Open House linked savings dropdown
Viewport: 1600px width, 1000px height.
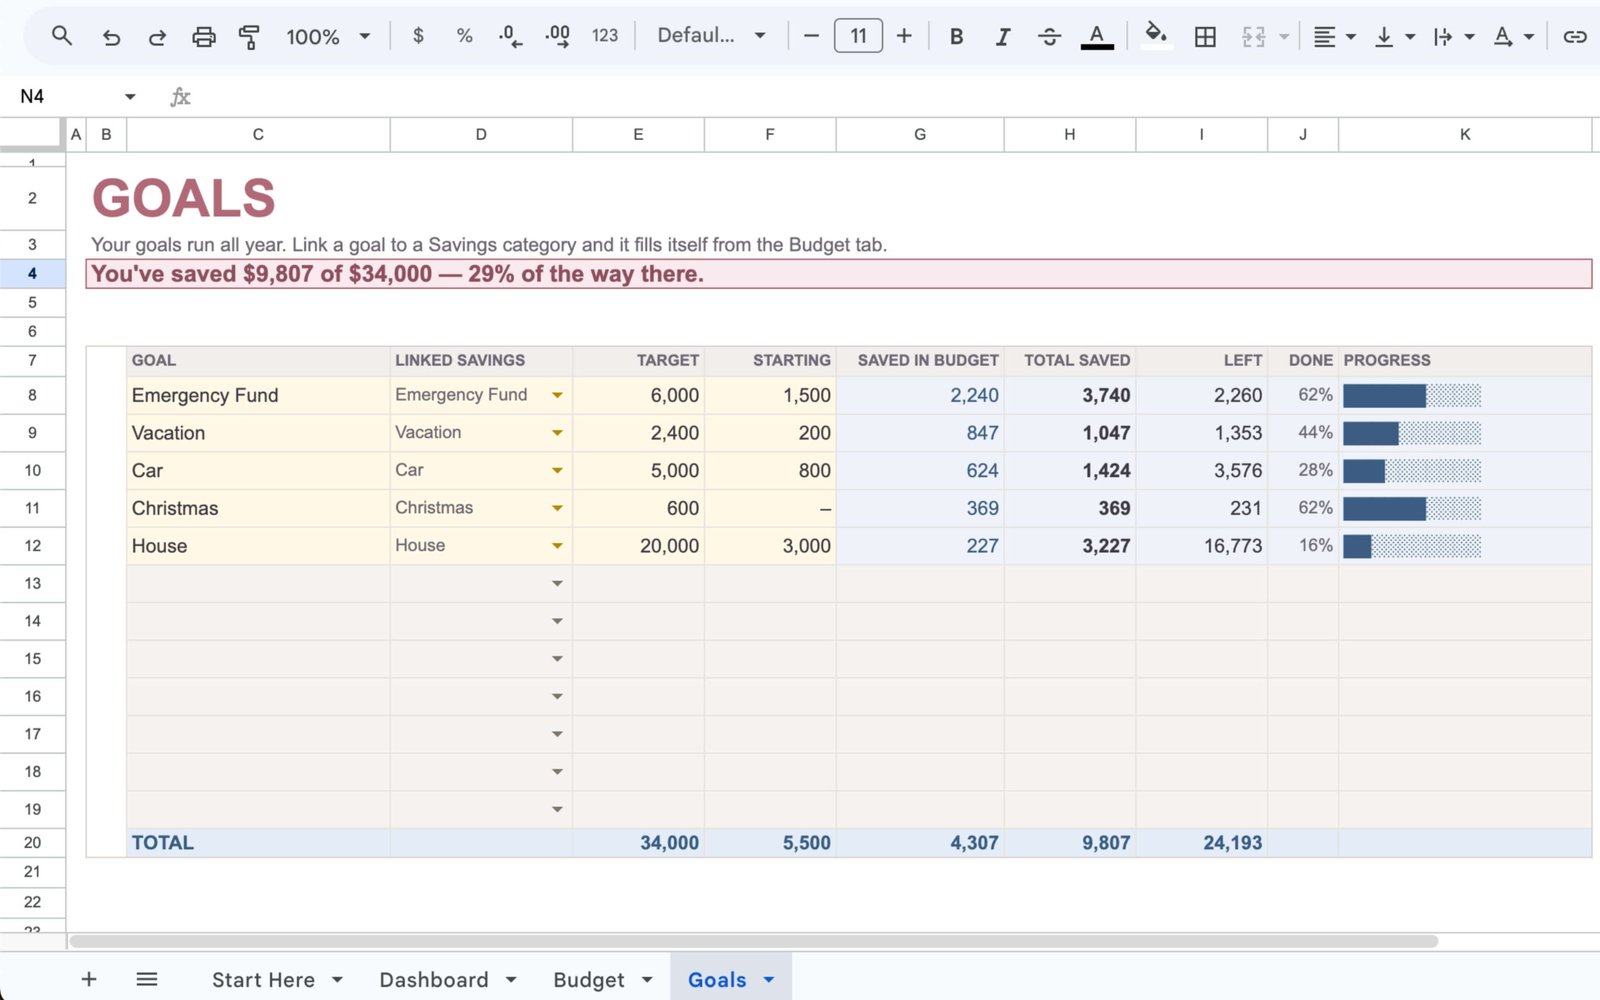557,546
